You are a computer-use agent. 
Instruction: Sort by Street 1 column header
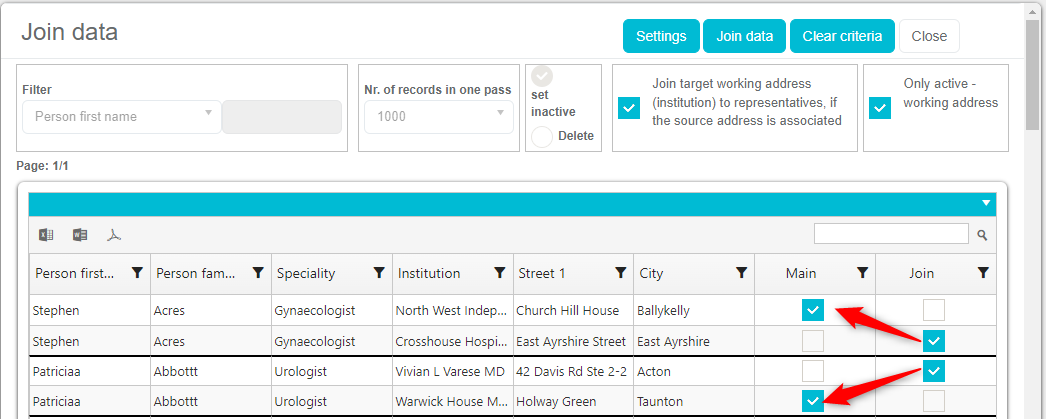coord(561,273)
